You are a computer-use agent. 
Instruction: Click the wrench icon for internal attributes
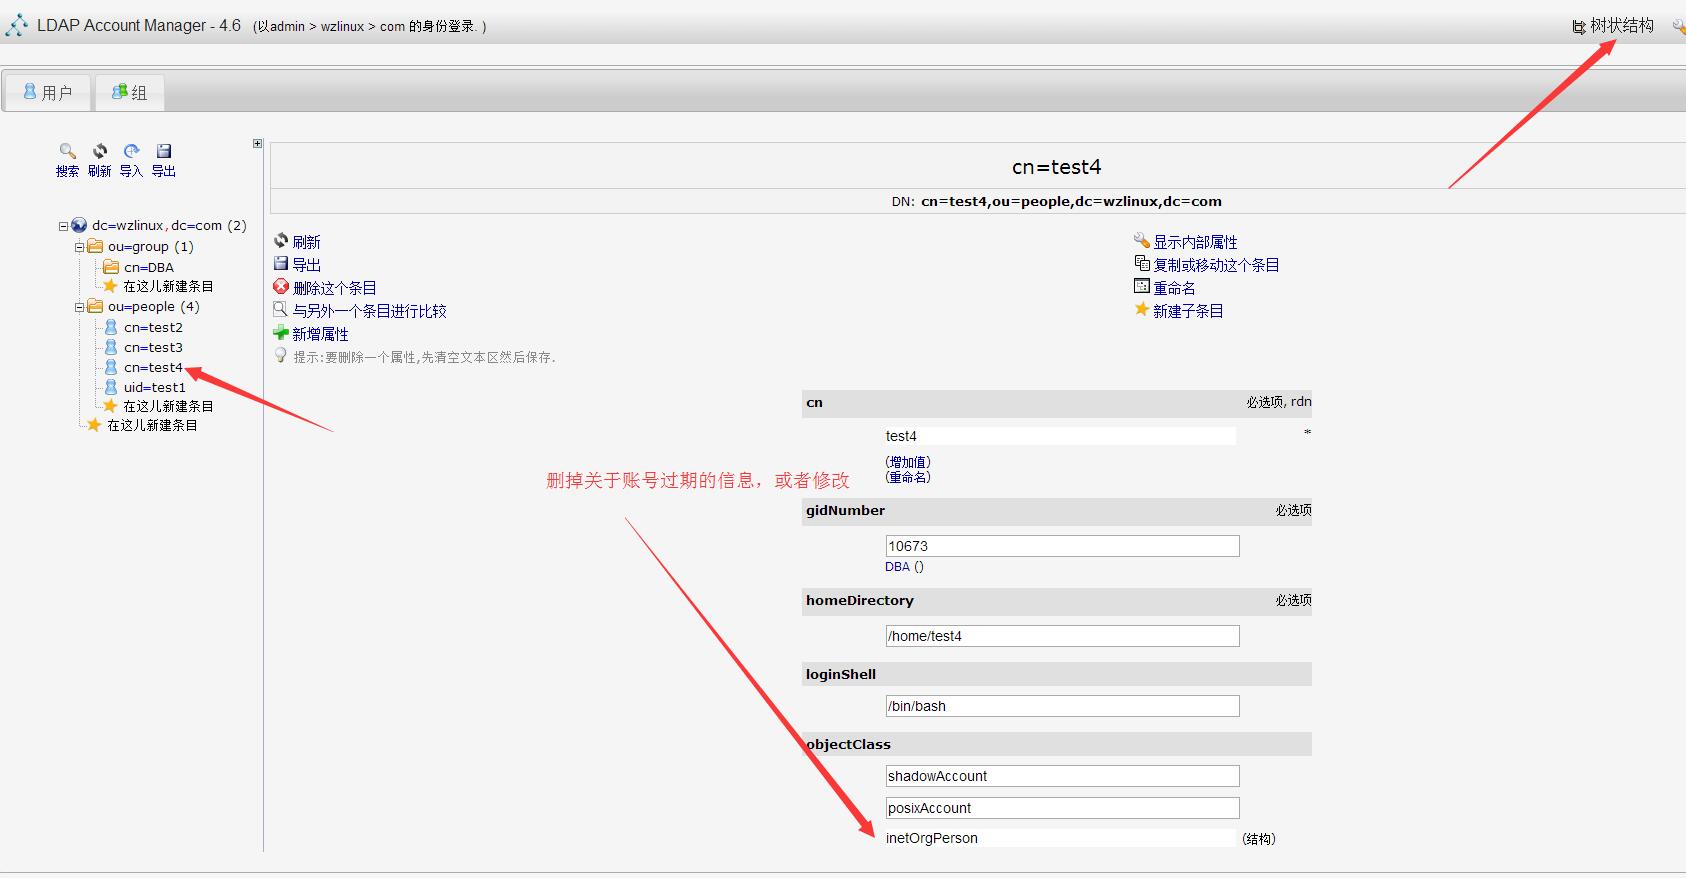pos(1141,240)
